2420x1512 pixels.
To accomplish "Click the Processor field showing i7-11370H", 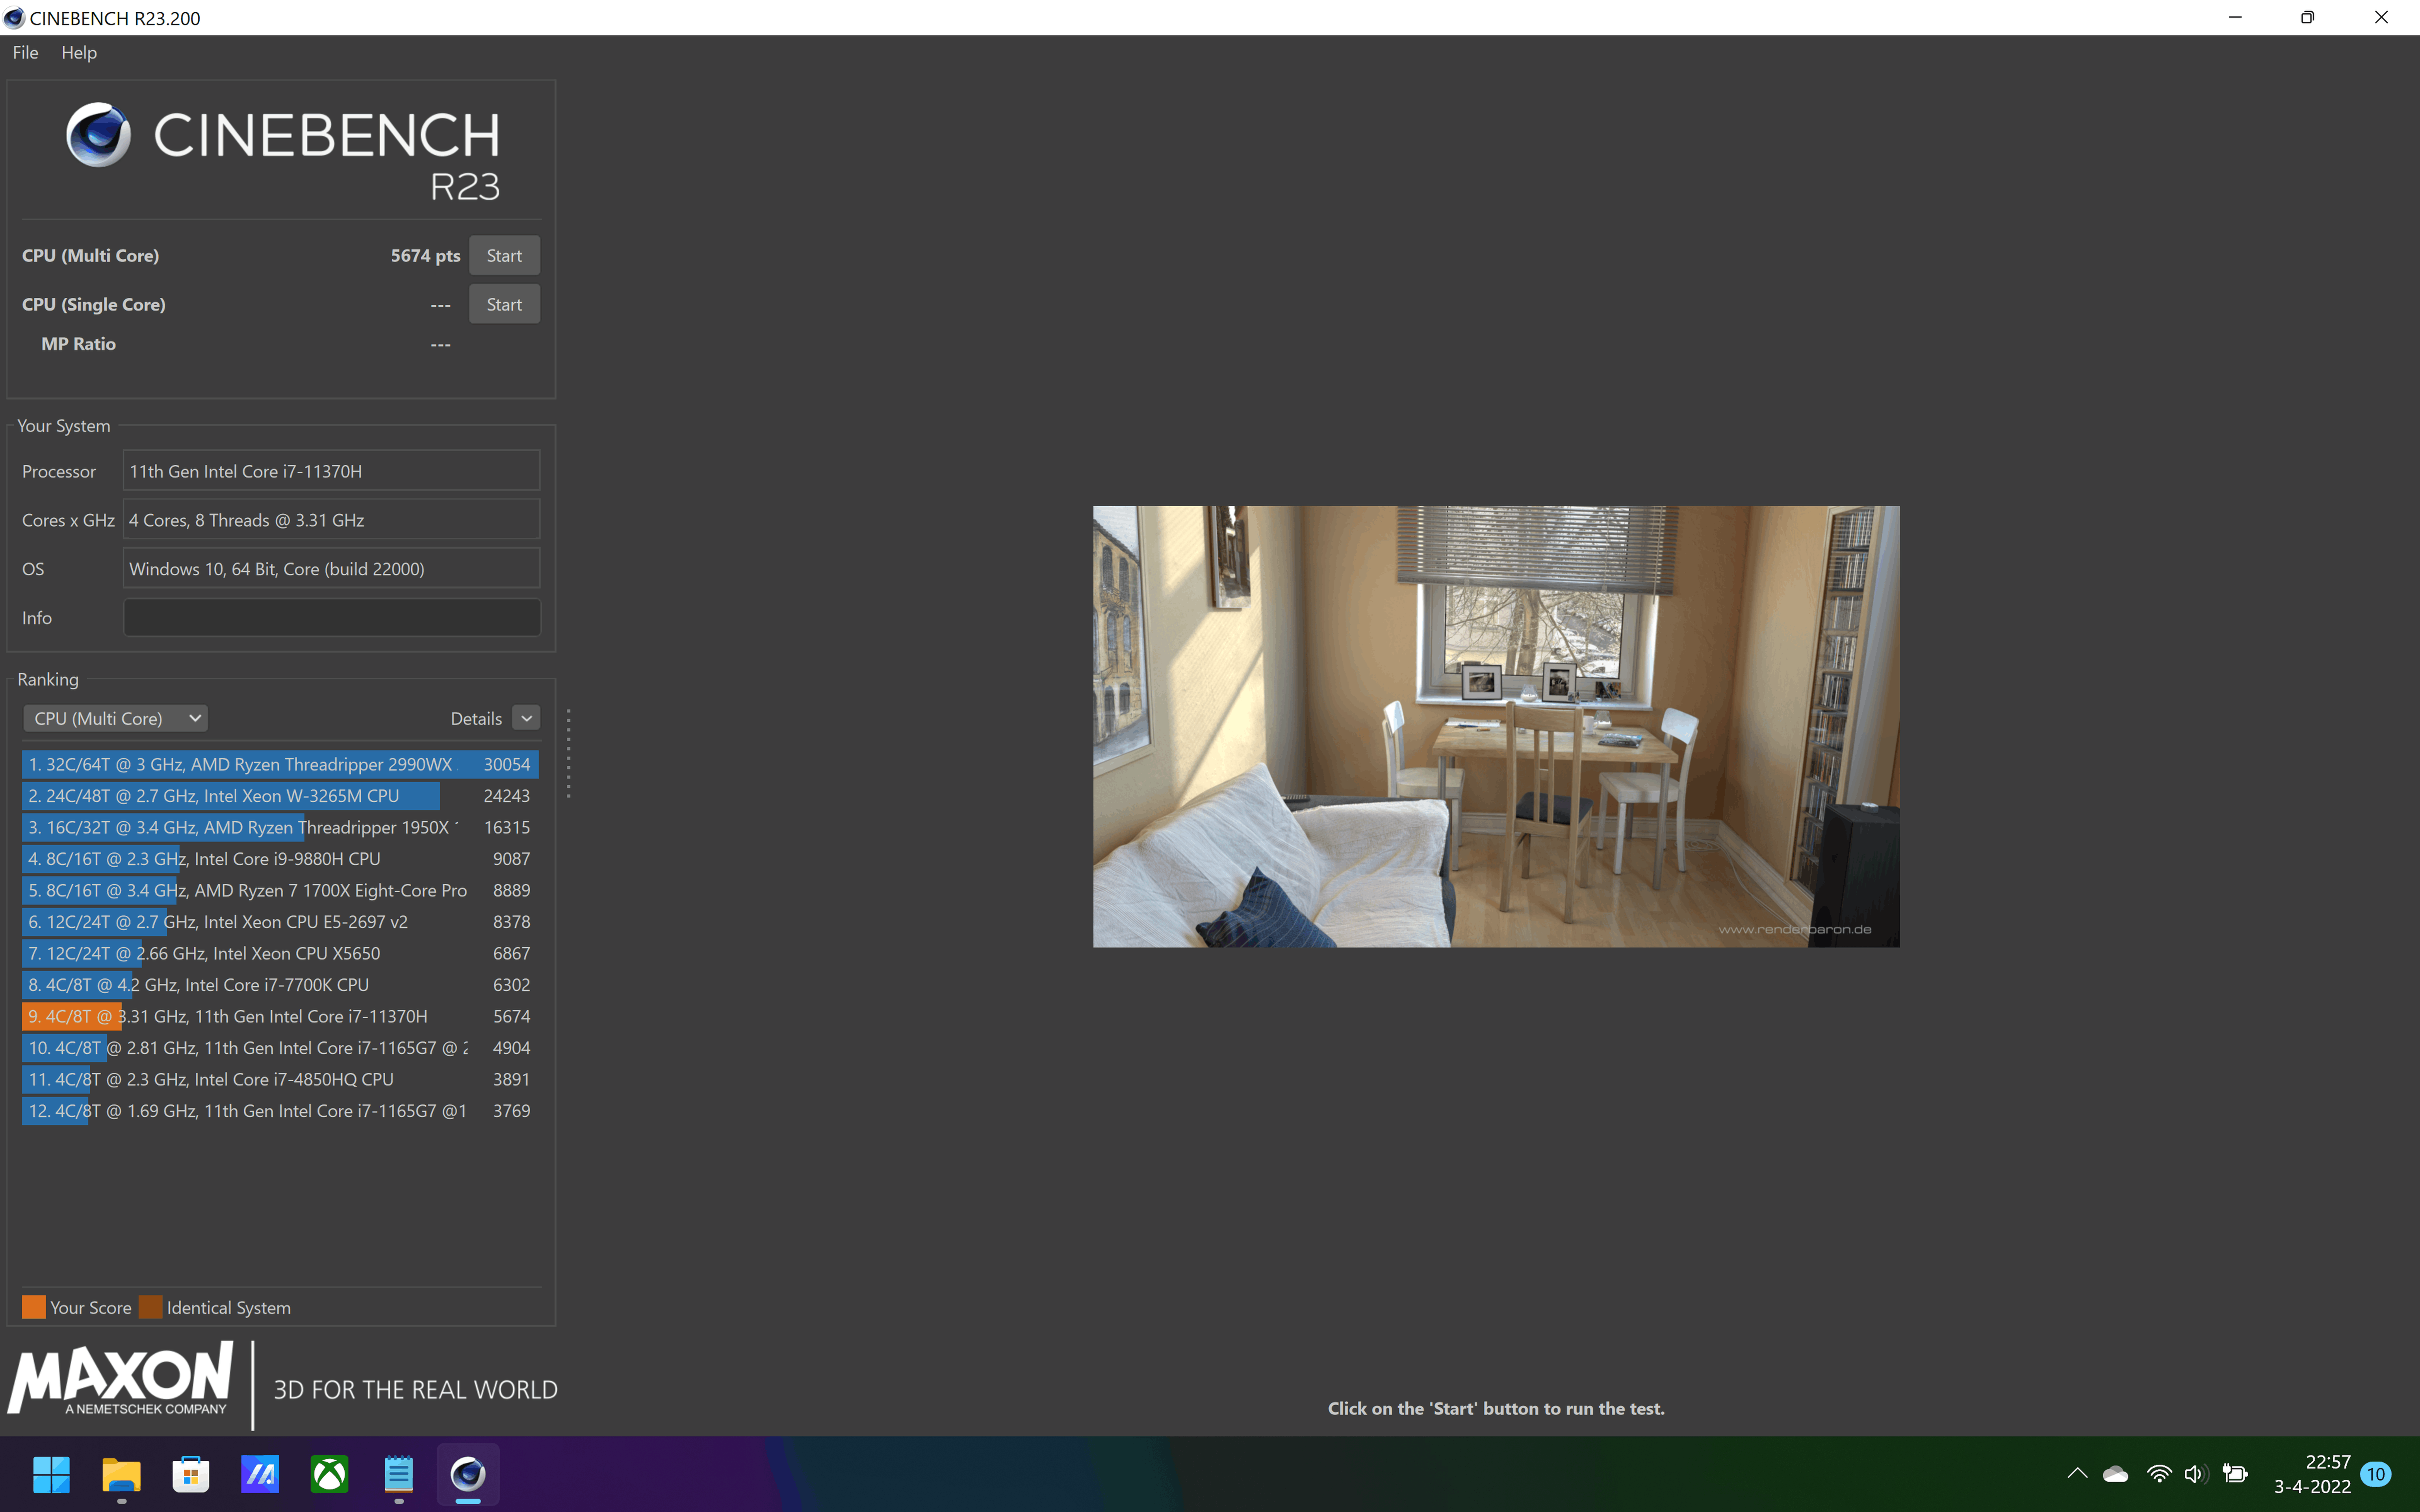I will (332, 471).
